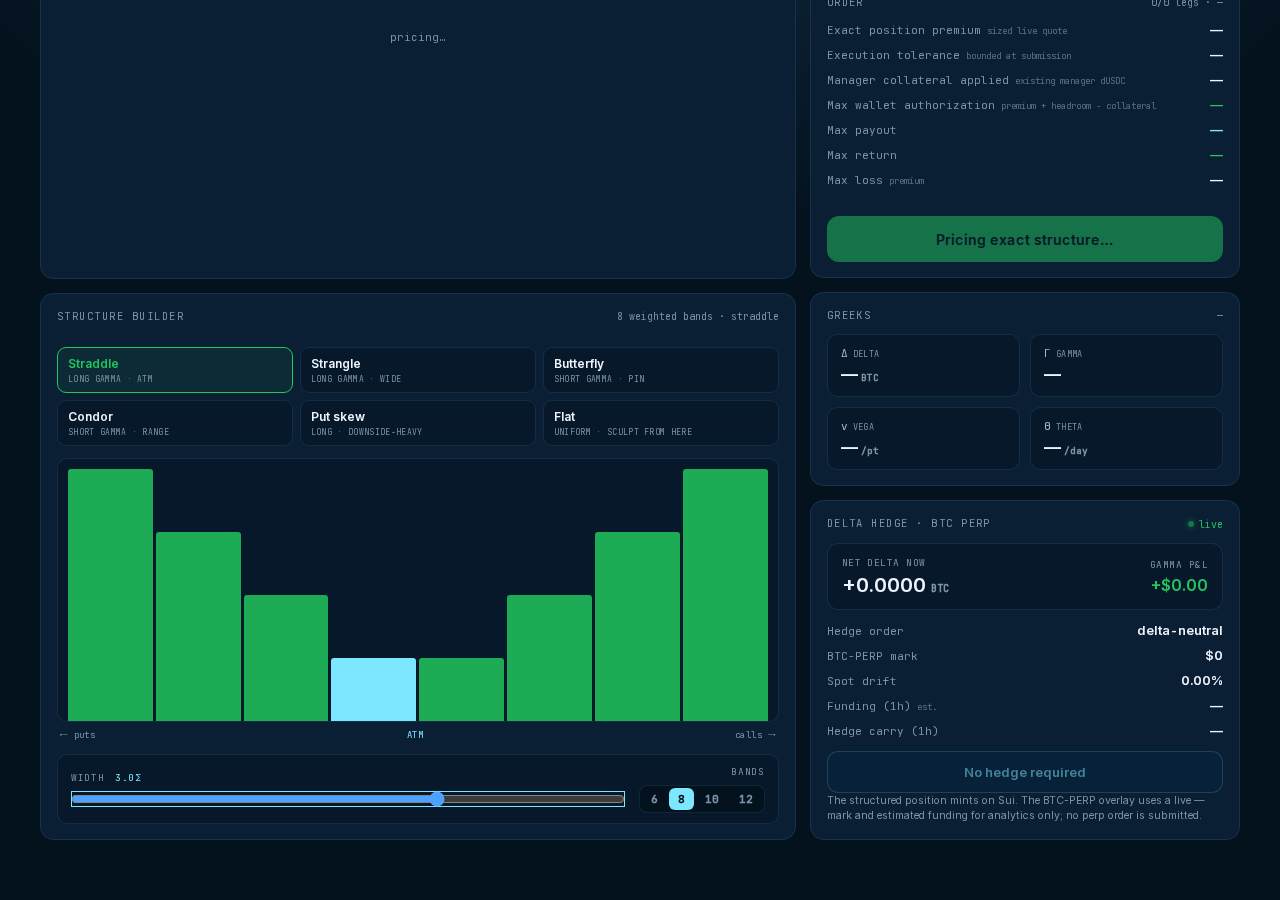Set band count to 8
Viewport: 1280px width, 900px height.
click(x=681, y=799)
